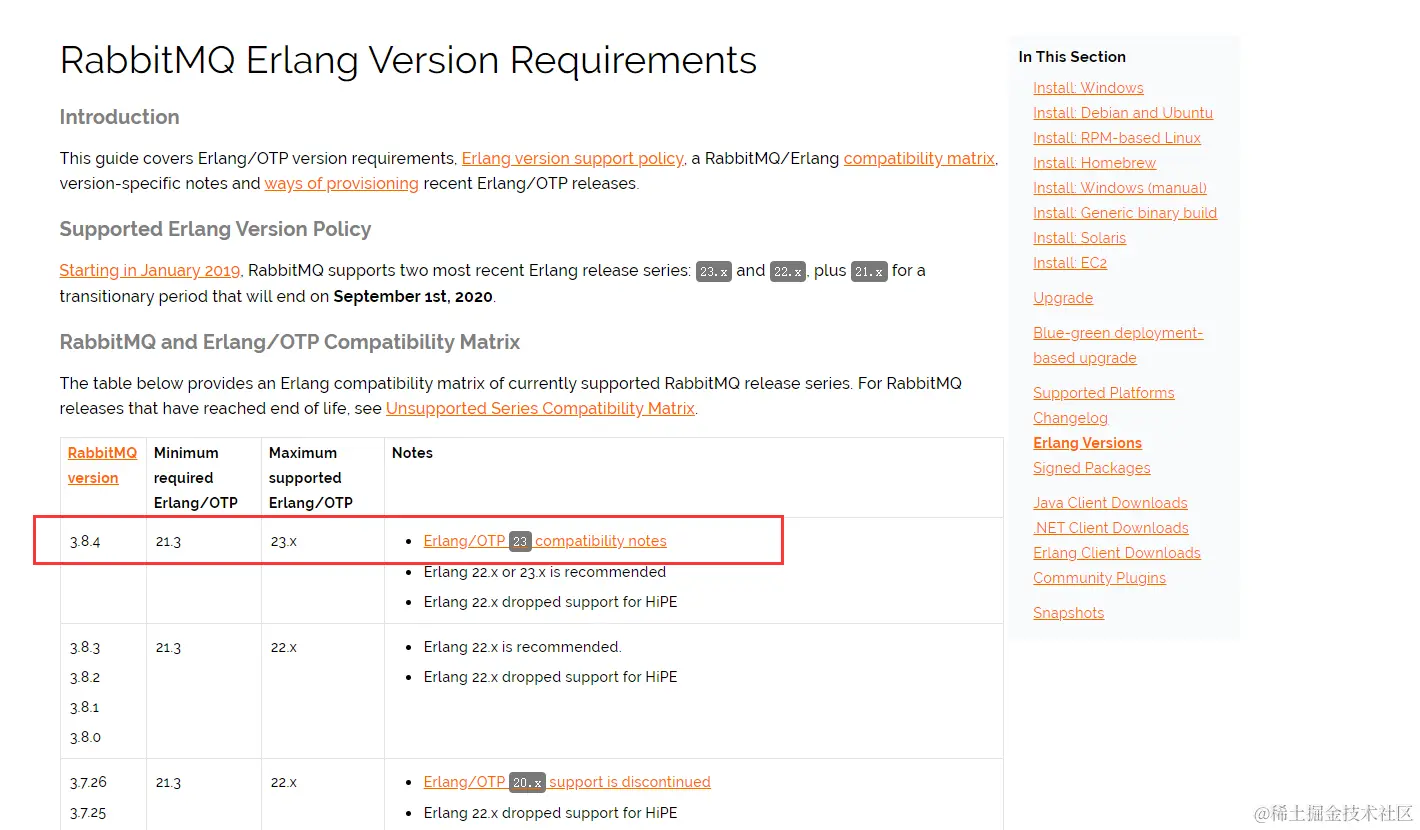
Task: Click RabbitMQ and Erlang/OTP Compatibility Matrix heading
Action: (290, 342)
